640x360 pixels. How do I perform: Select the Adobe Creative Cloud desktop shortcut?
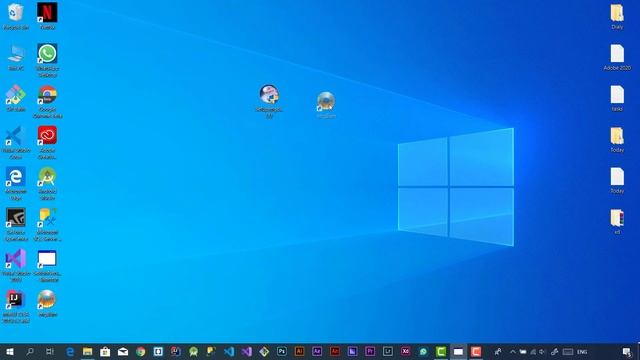(x=47, y=142)
